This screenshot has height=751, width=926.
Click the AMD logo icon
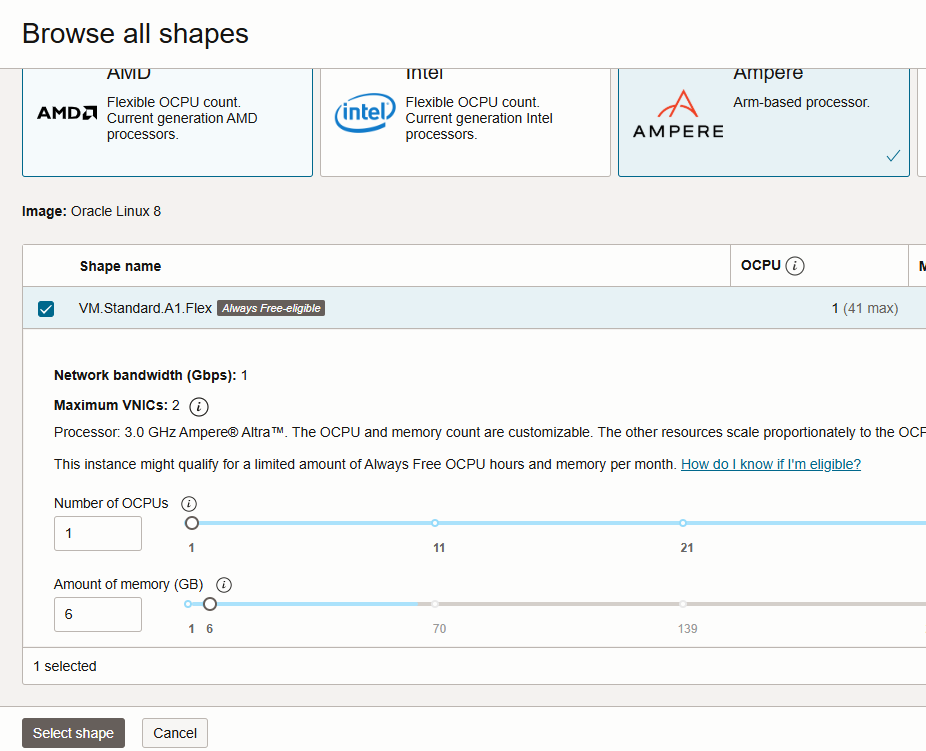point(67,112)
